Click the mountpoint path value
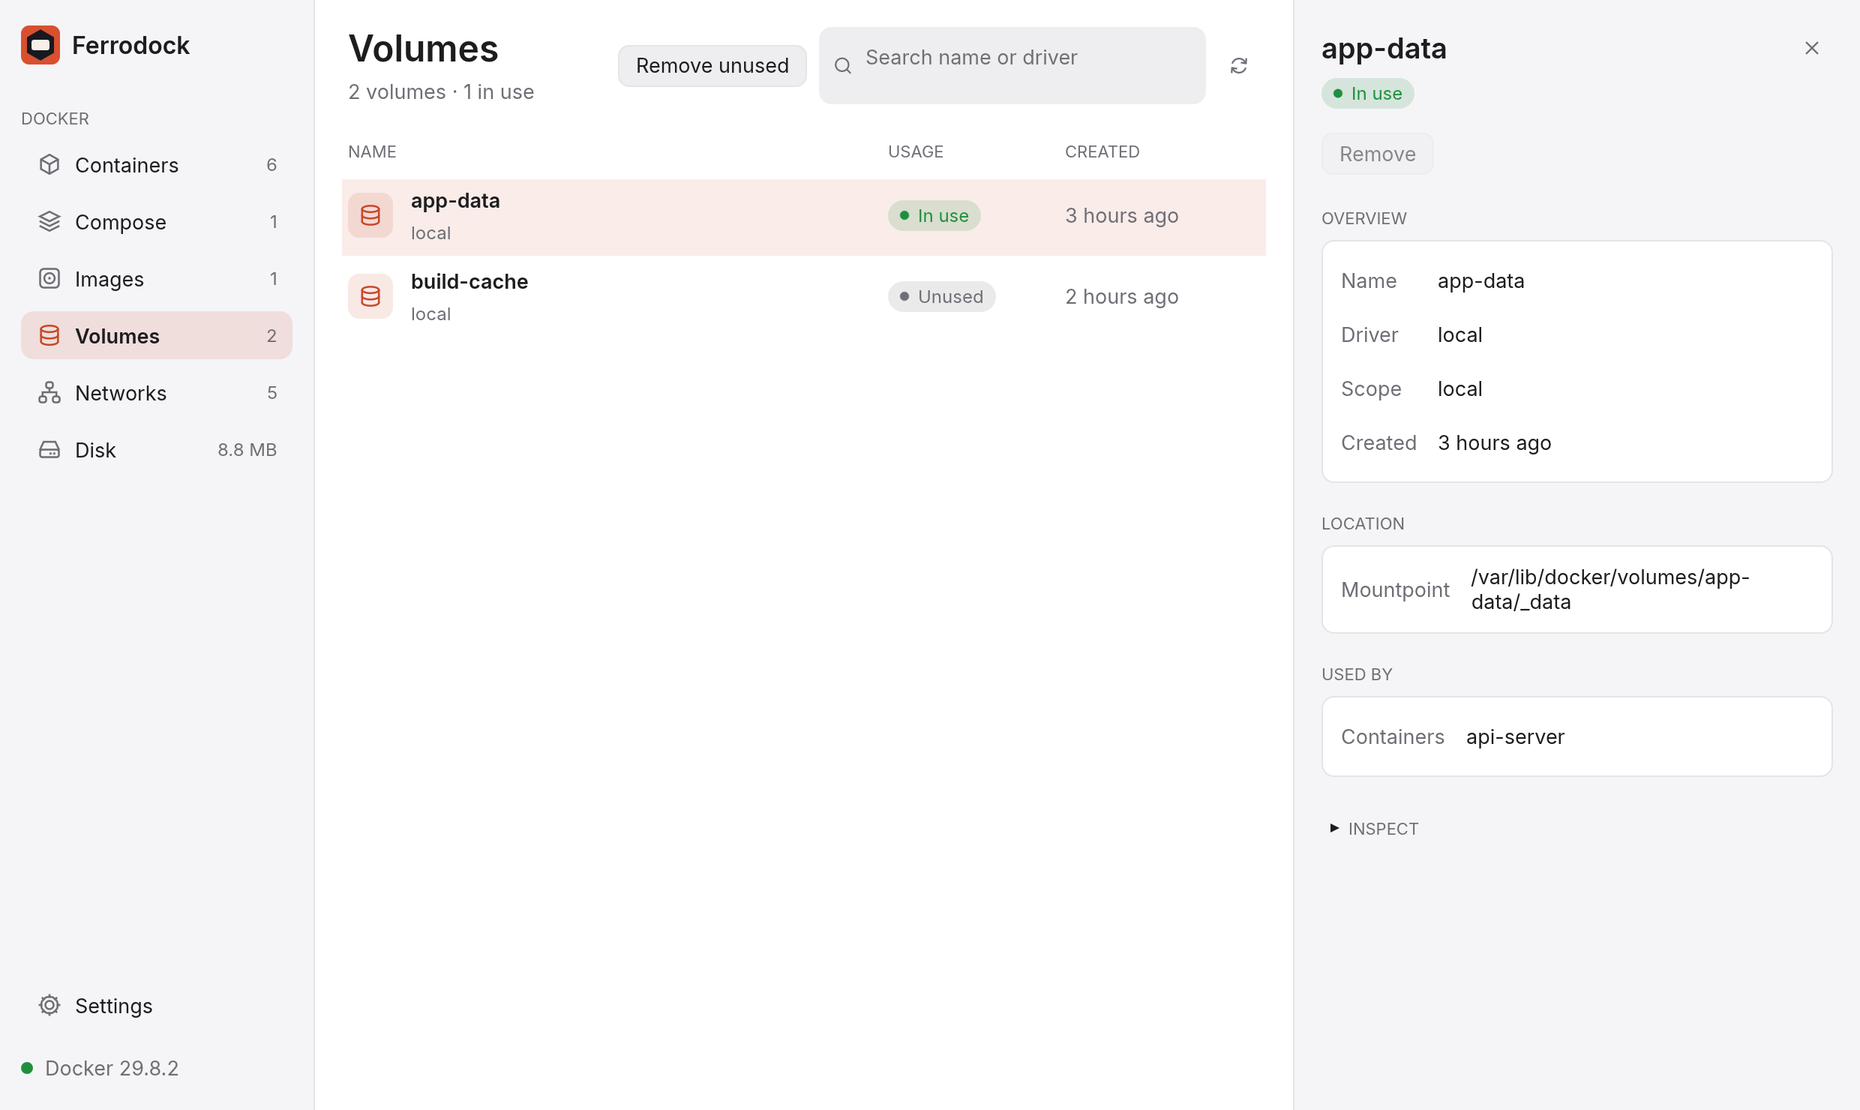1860x1110 pixels. (1610, 589)
